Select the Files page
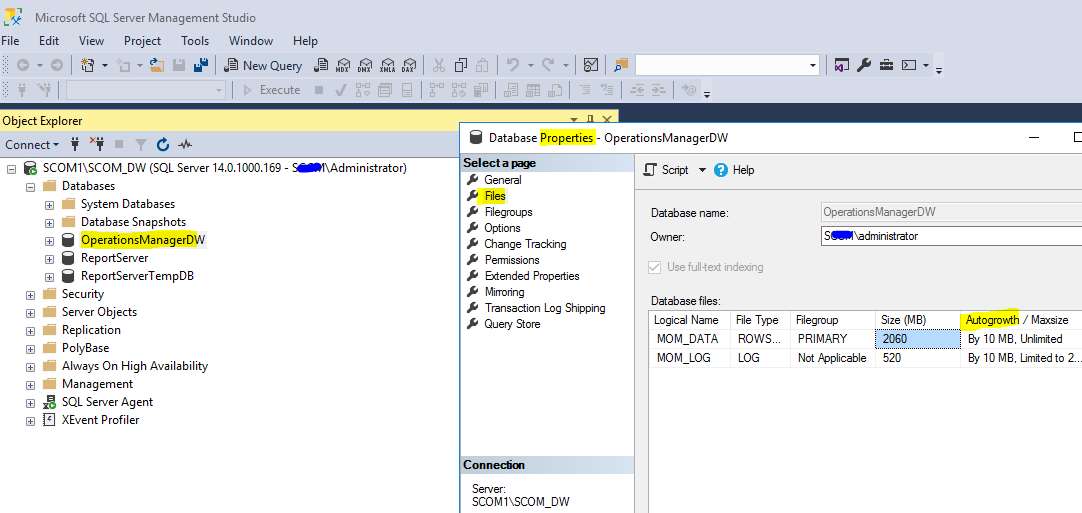The height and width of the screenshot is (513, 1082). (495, 196)
